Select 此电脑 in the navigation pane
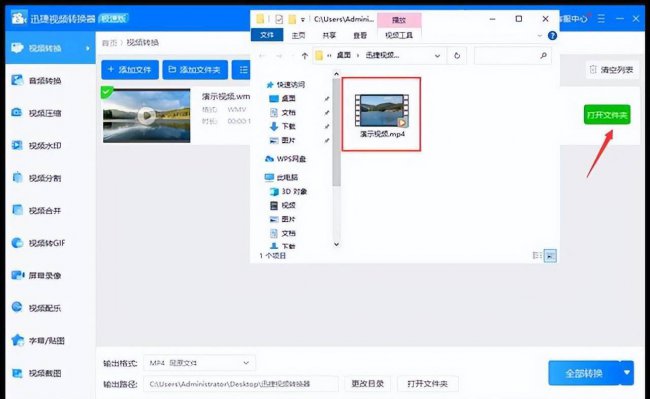The image size is (650, 399). pyautogui.click(x=282, y=177)
